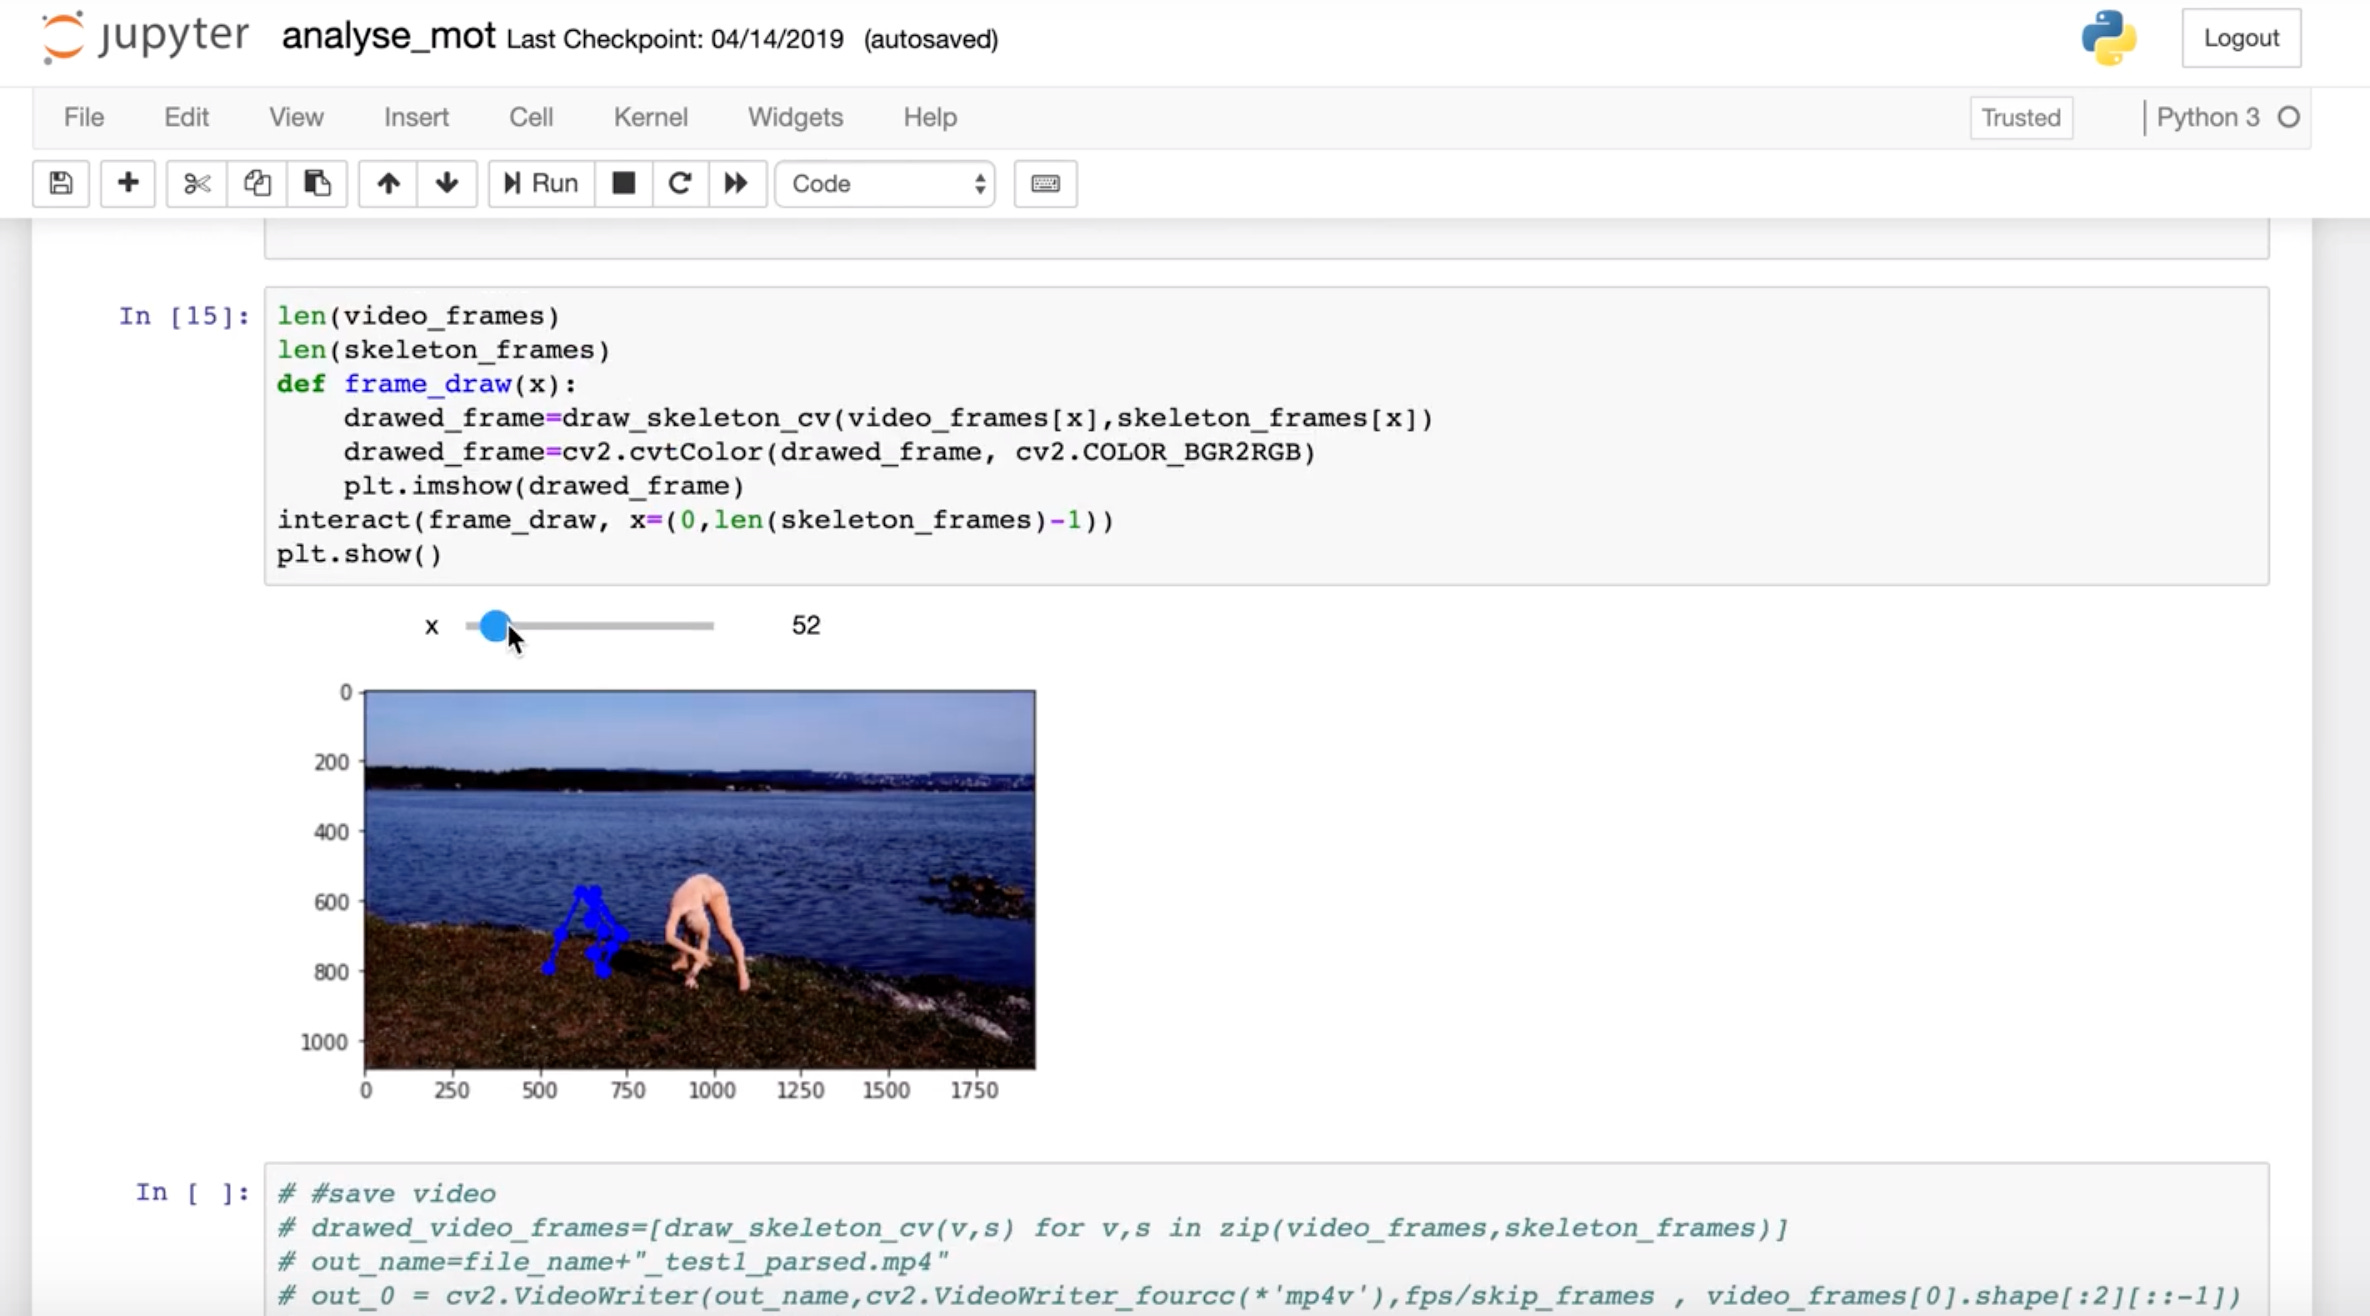The image size is (2370, 1316).
Task: Open the Insert menu
Action: point(416,117)
